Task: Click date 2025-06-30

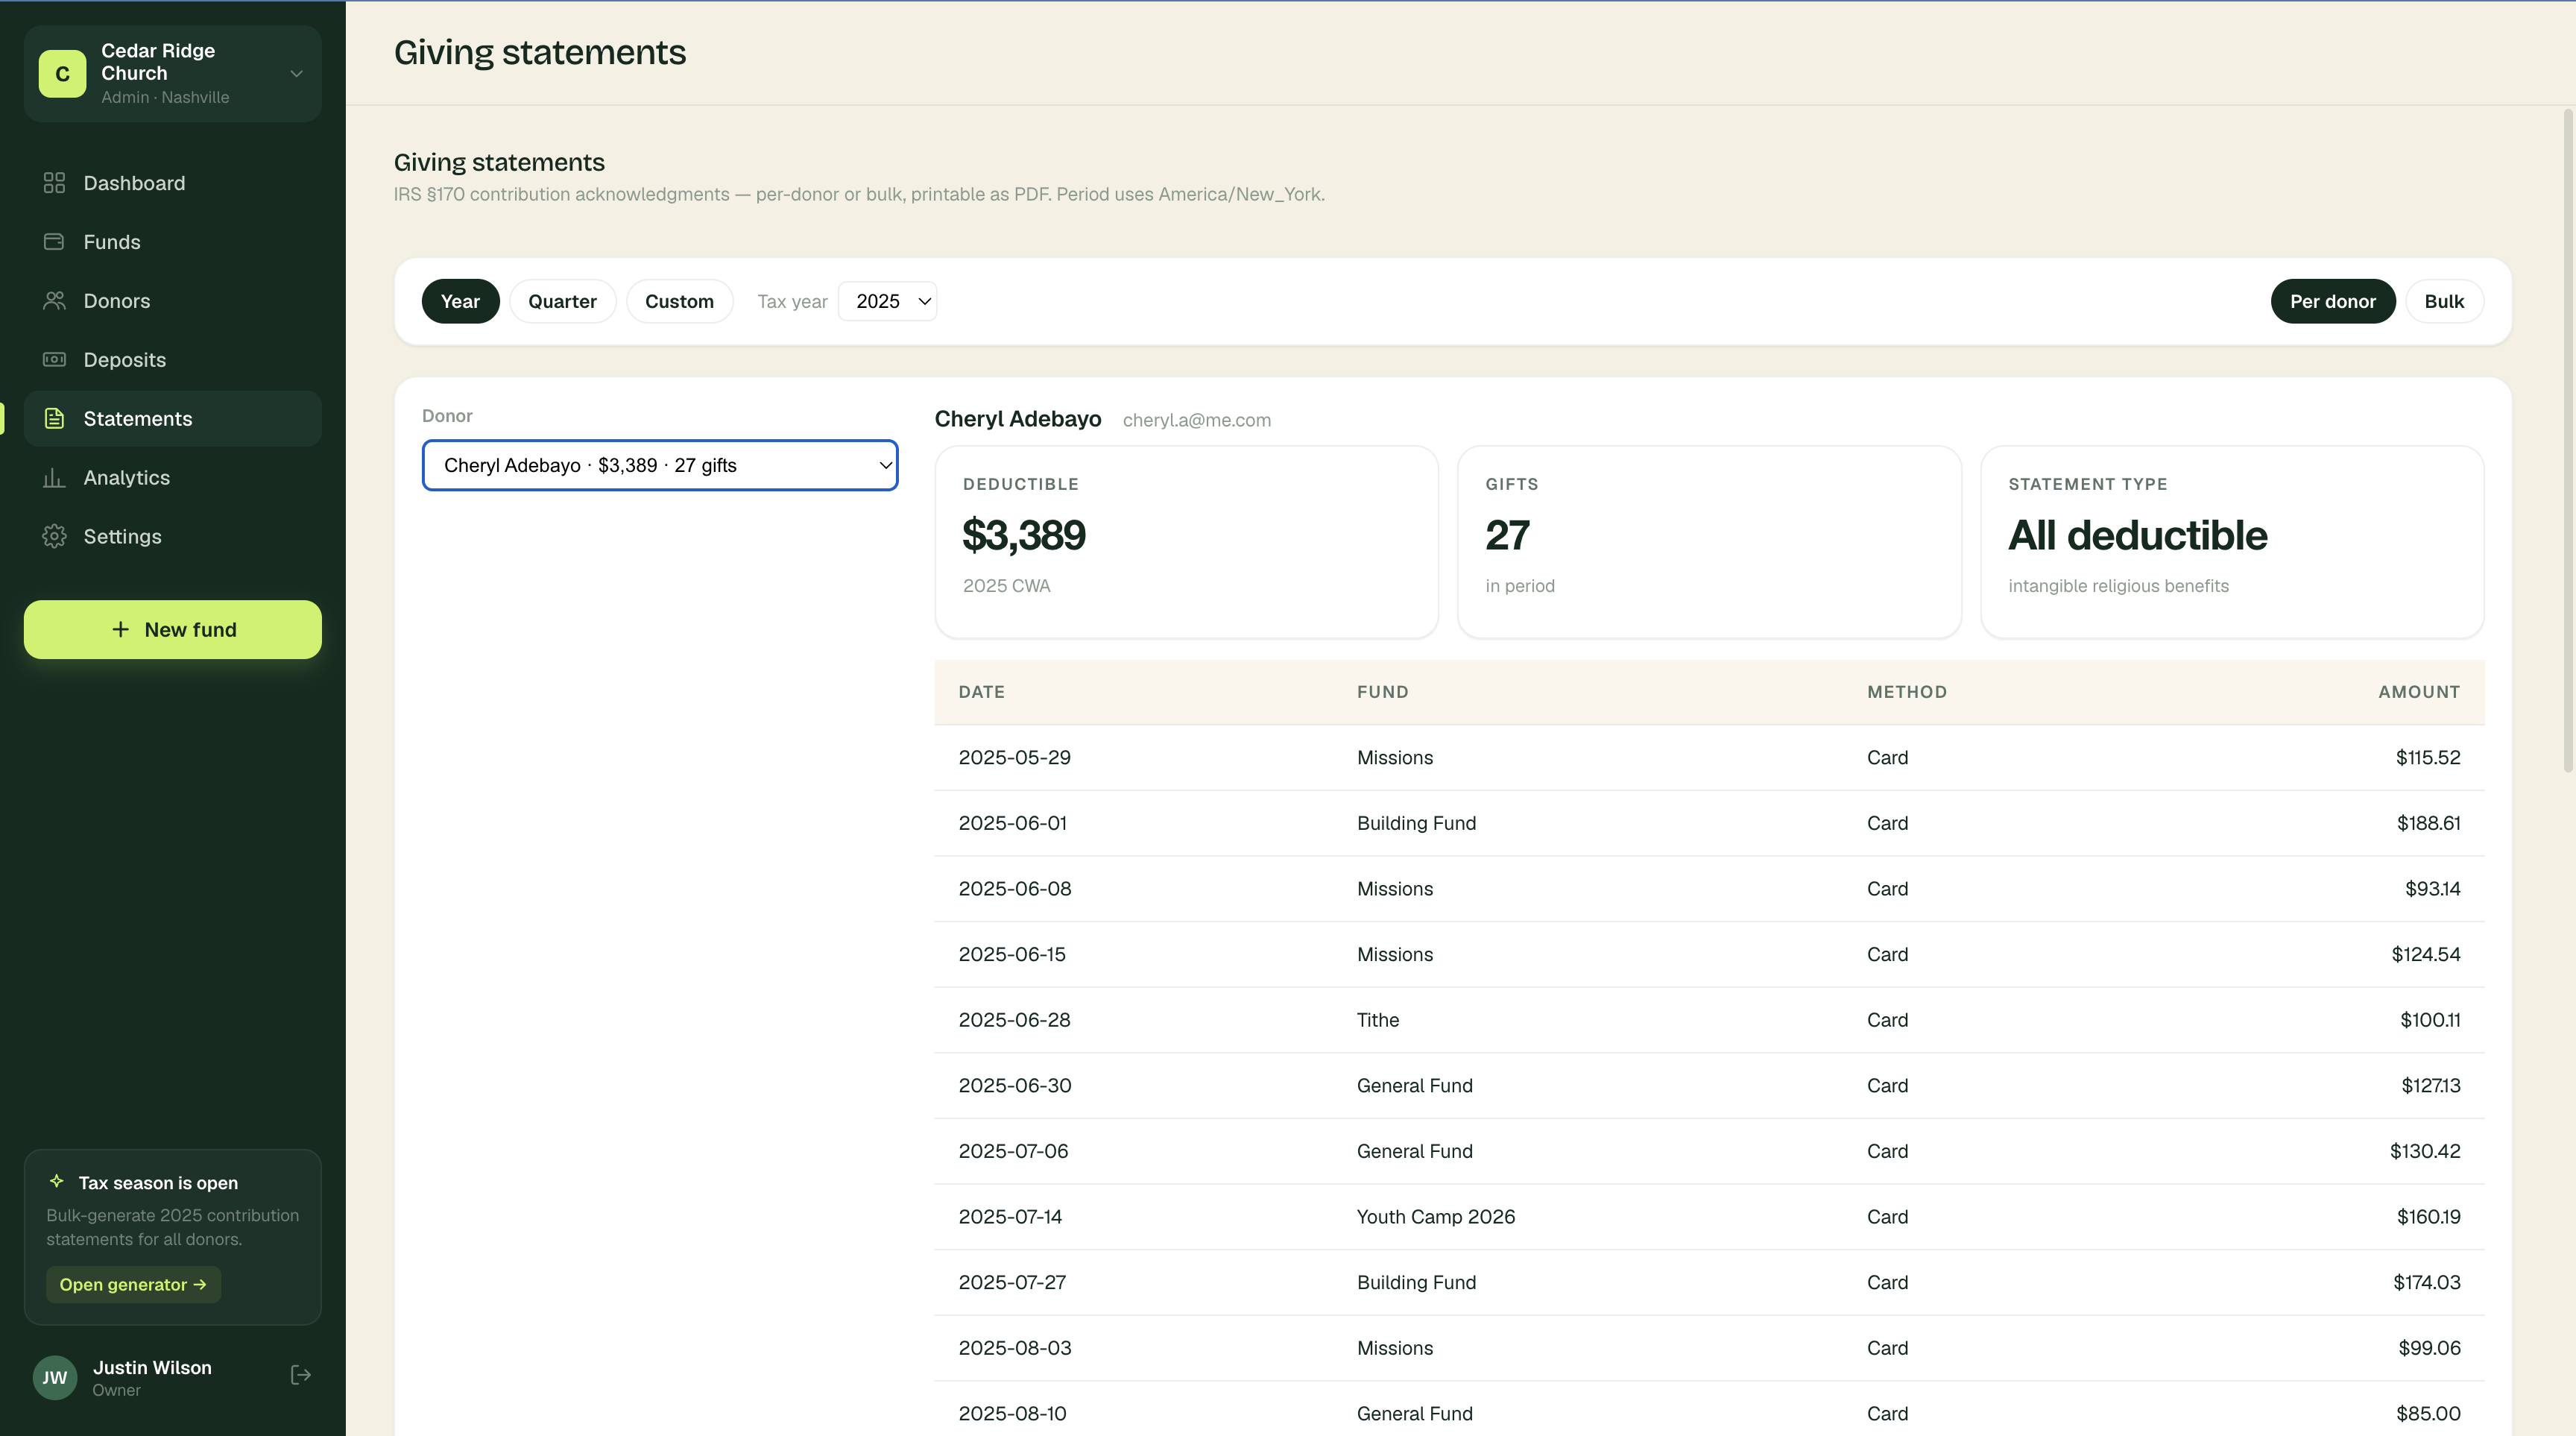Action: pos(1014,1085)
